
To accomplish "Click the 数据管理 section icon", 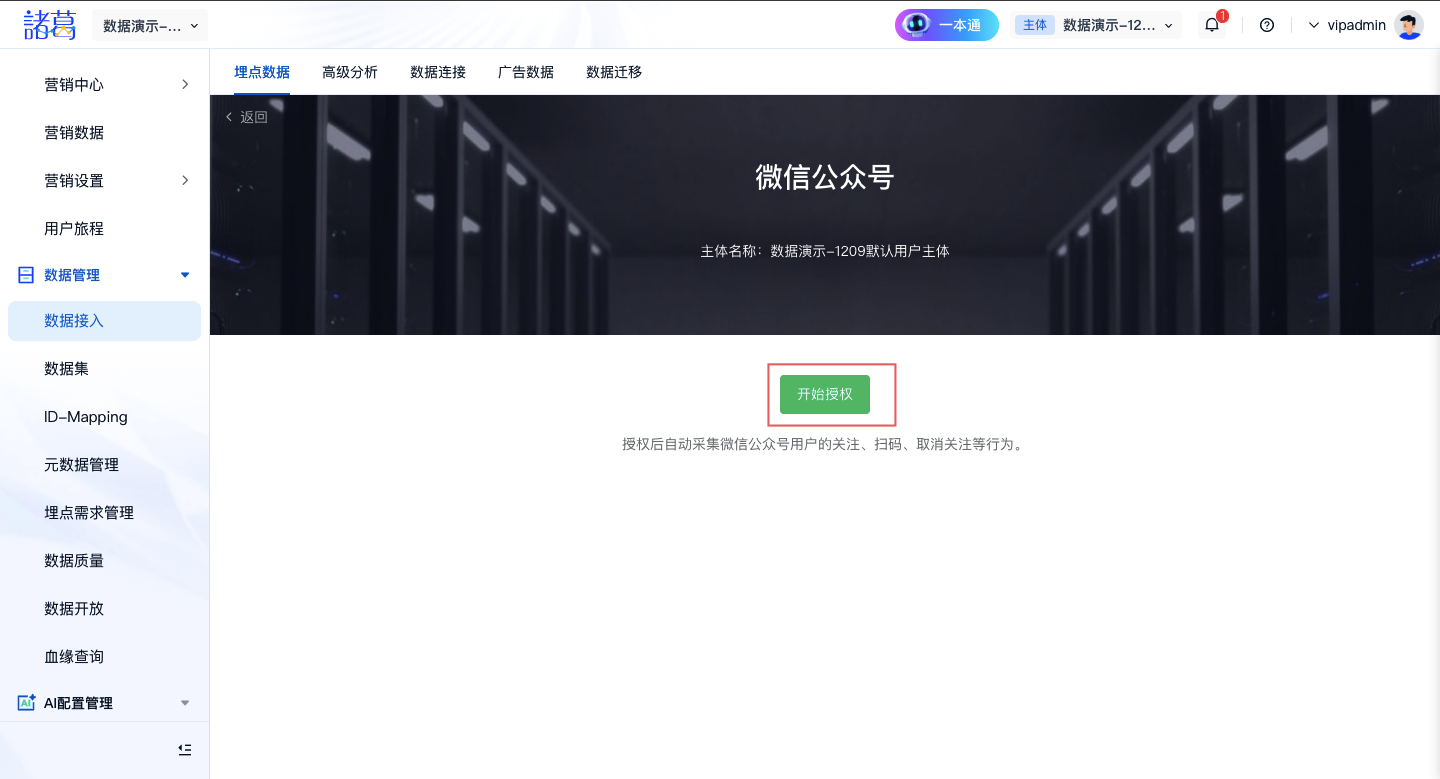I will (x=26, y=275).
